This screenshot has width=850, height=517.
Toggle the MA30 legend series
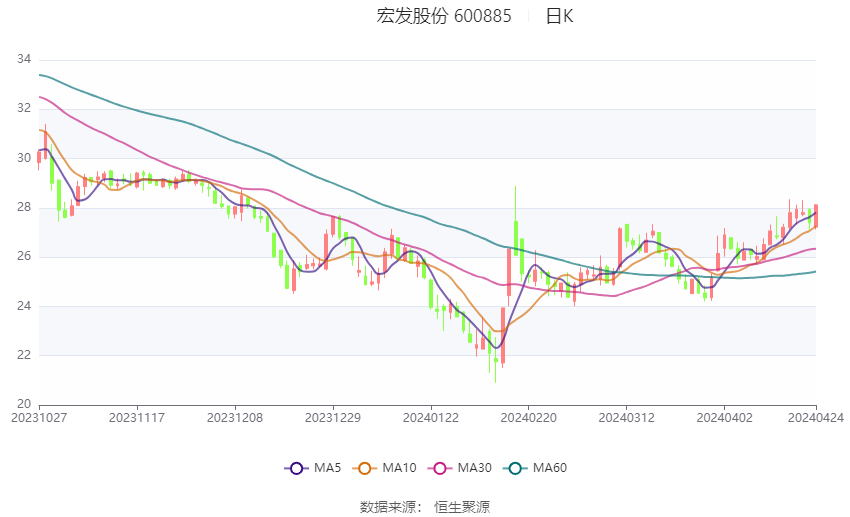460,468
